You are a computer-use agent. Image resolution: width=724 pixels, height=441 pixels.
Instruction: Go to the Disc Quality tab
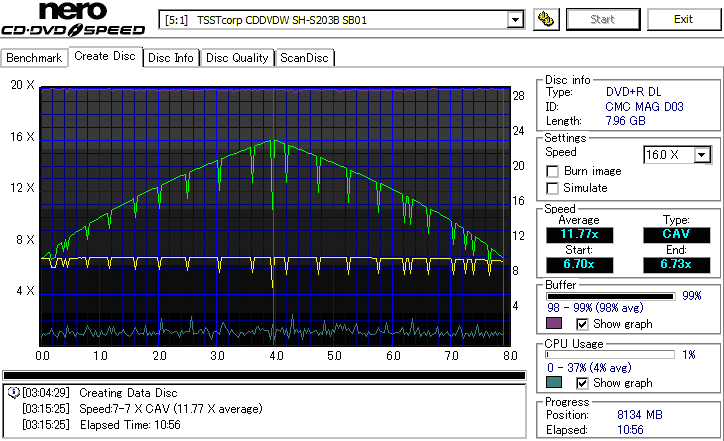click(237, 58)
